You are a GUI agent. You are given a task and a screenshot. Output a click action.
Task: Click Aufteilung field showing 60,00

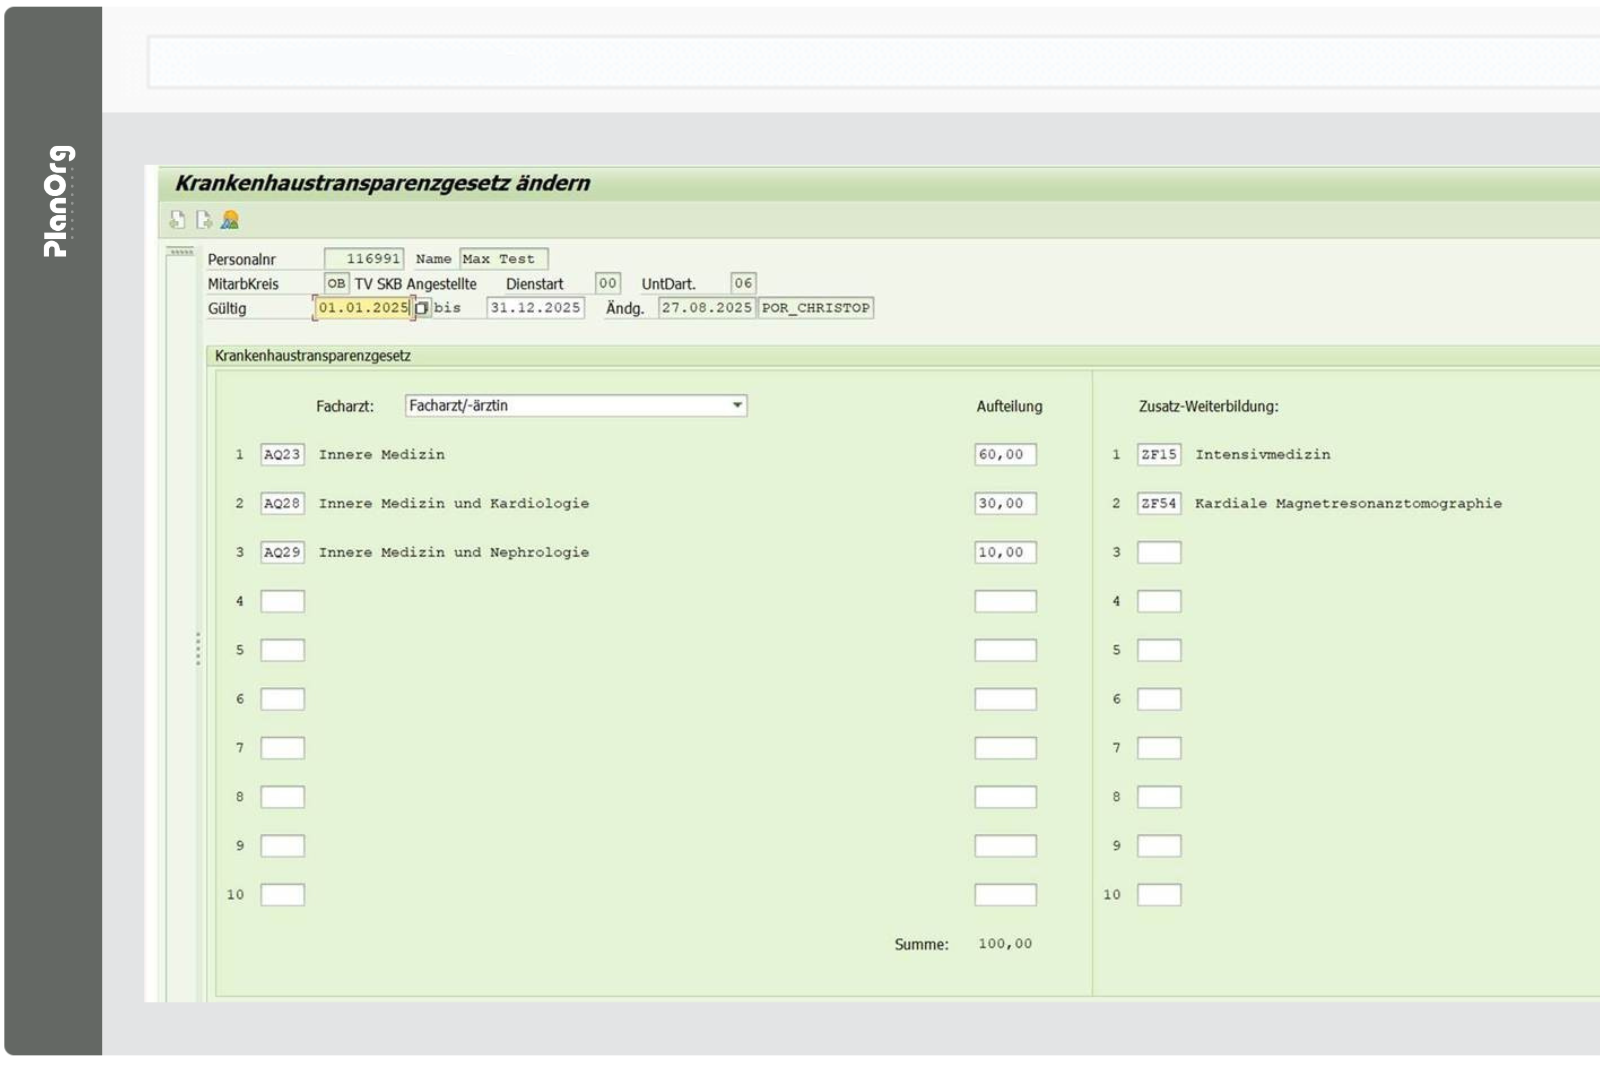pyautogui.click(x=1005, y=455)
